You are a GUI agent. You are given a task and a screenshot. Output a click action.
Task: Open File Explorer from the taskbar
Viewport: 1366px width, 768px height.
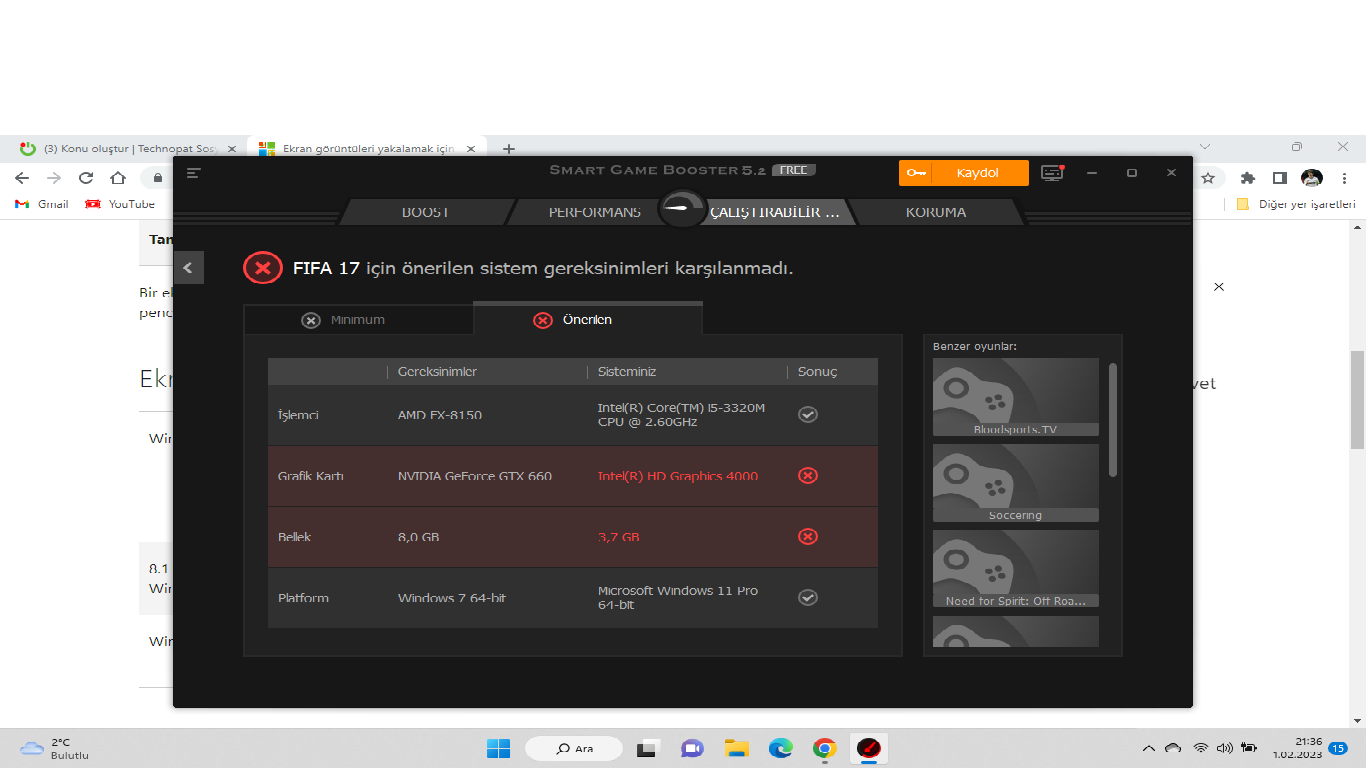737,748
